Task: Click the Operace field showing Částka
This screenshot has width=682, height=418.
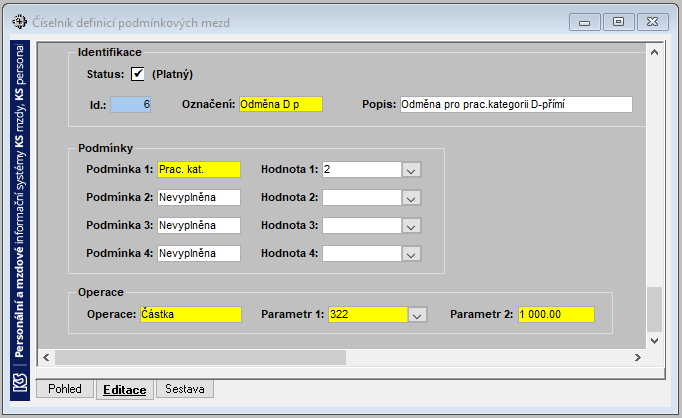Action: pyautogui.click(x=191, y=314)
